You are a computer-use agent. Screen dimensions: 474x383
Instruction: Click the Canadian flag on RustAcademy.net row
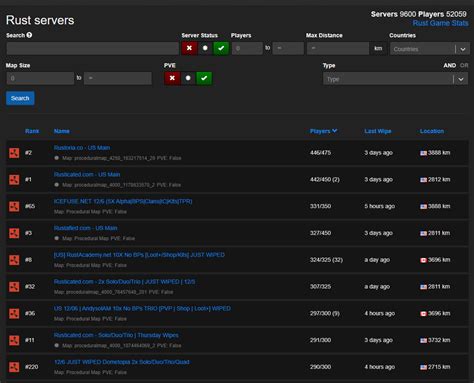[423, 260]
